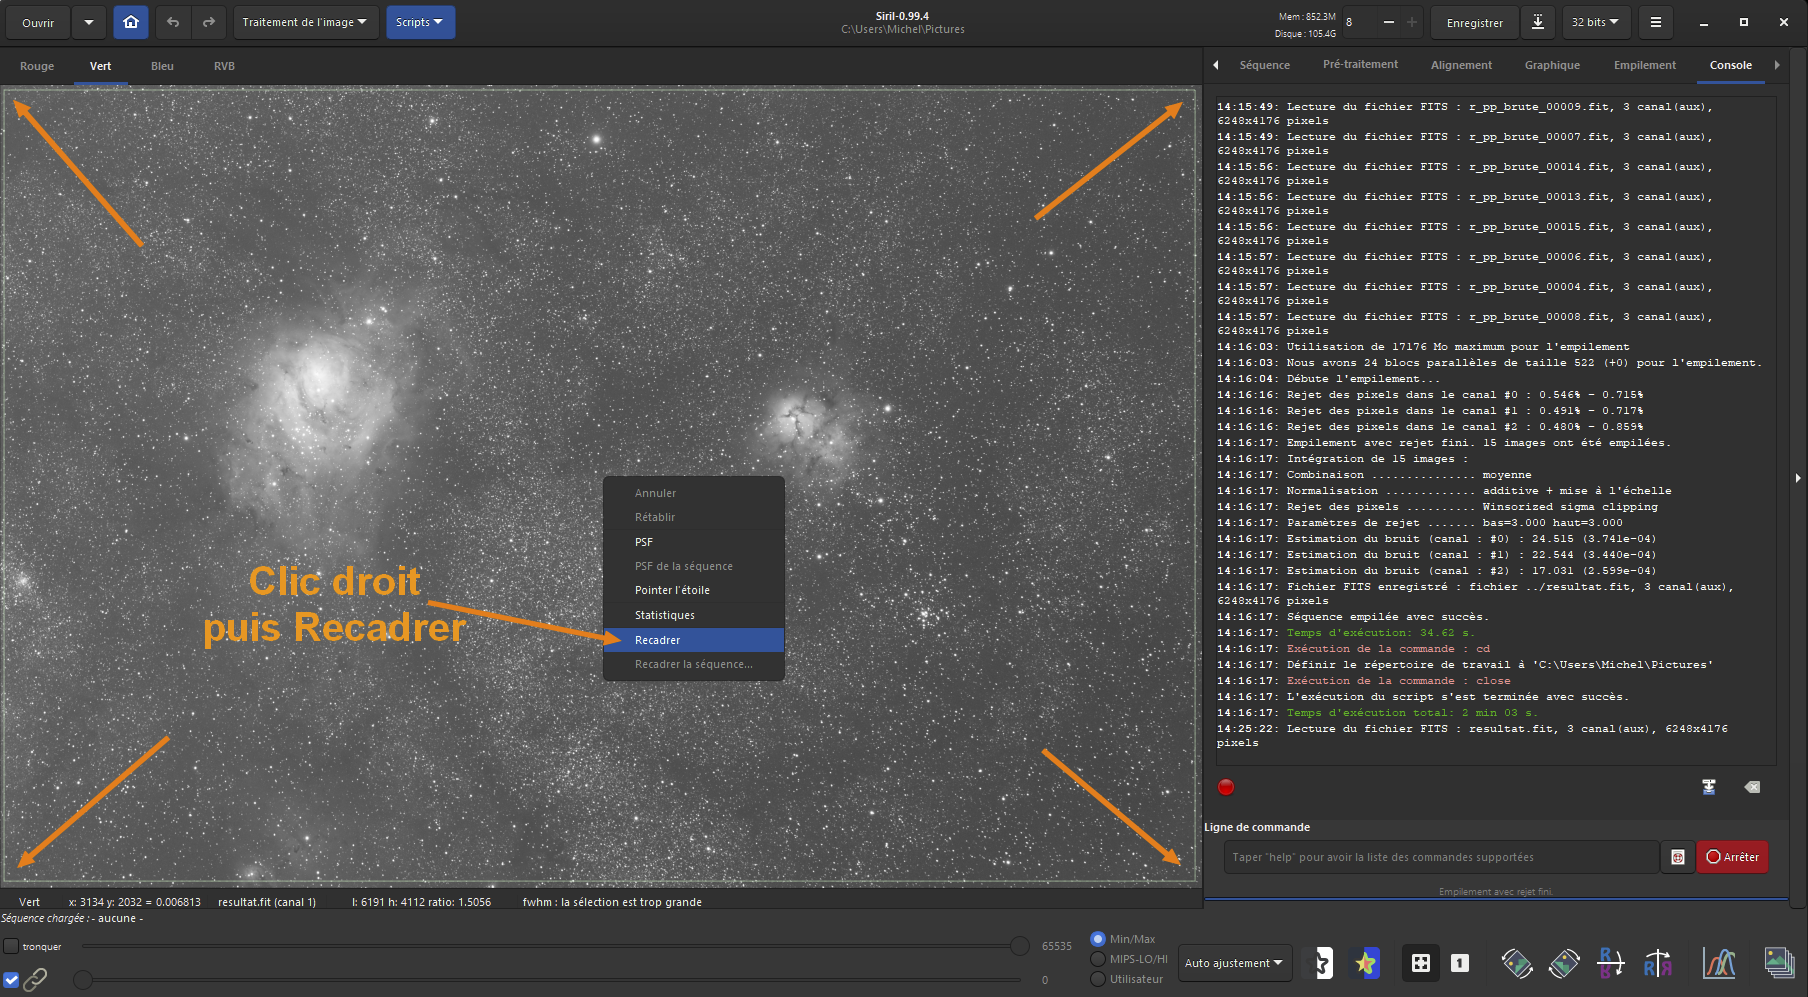The width and height of the screenshot is (1808, 997).
Task: Toggle the white star icon in bottom toolbar
Action: pyautogui.click(x=1321, y=963)
